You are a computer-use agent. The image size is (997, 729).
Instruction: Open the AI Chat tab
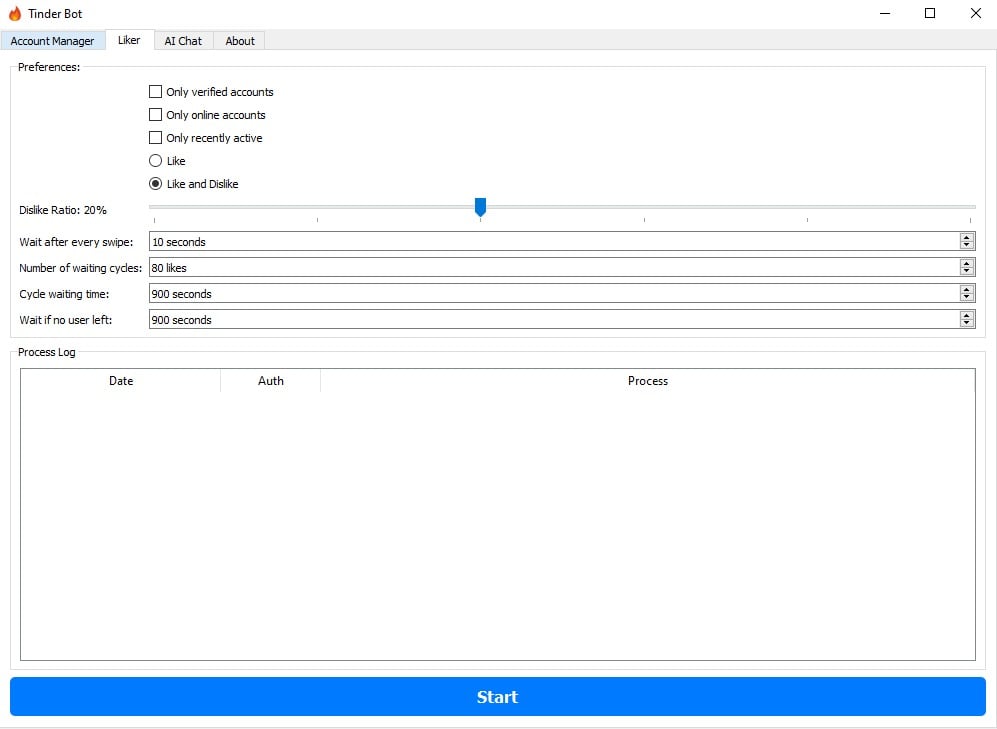pyautogui.click(x=183, y=41)
